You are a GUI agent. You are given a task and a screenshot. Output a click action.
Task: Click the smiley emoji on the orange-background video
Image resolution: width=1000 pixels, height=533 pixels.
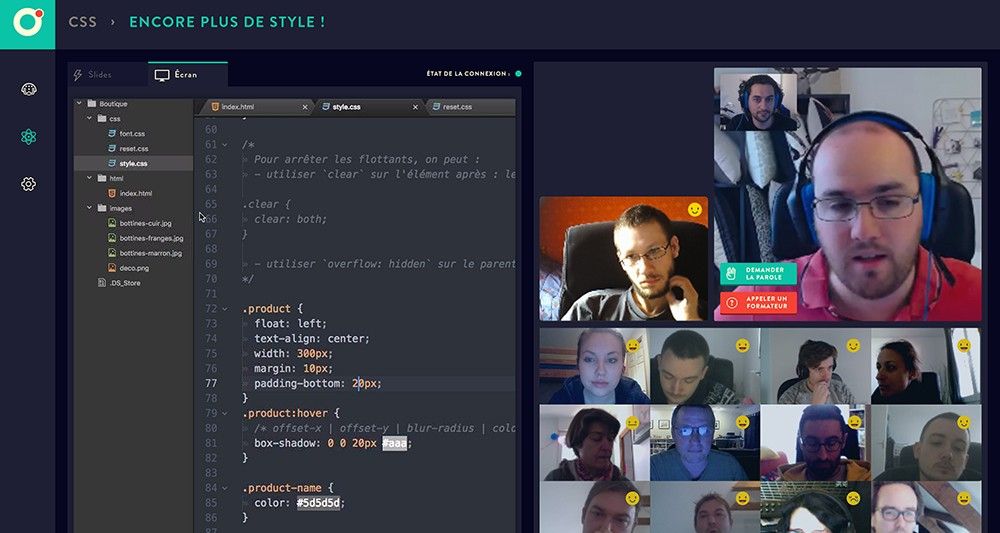695,210
